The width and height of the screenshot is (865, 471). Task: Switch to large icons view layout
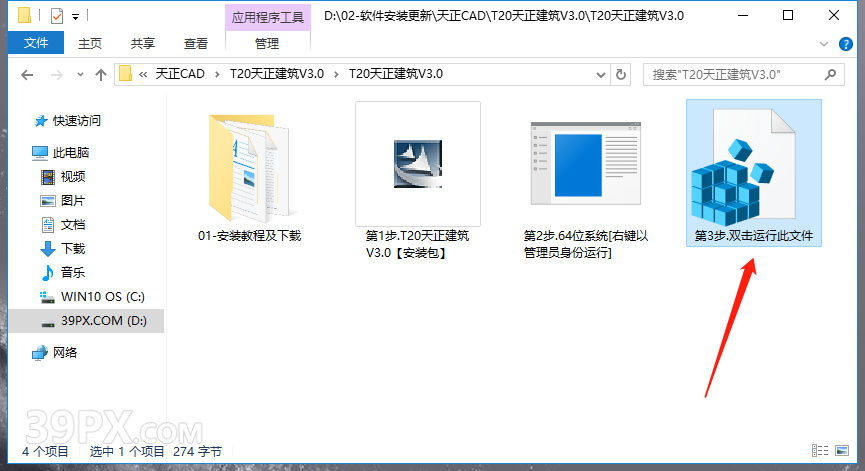[x=842, y=451]
